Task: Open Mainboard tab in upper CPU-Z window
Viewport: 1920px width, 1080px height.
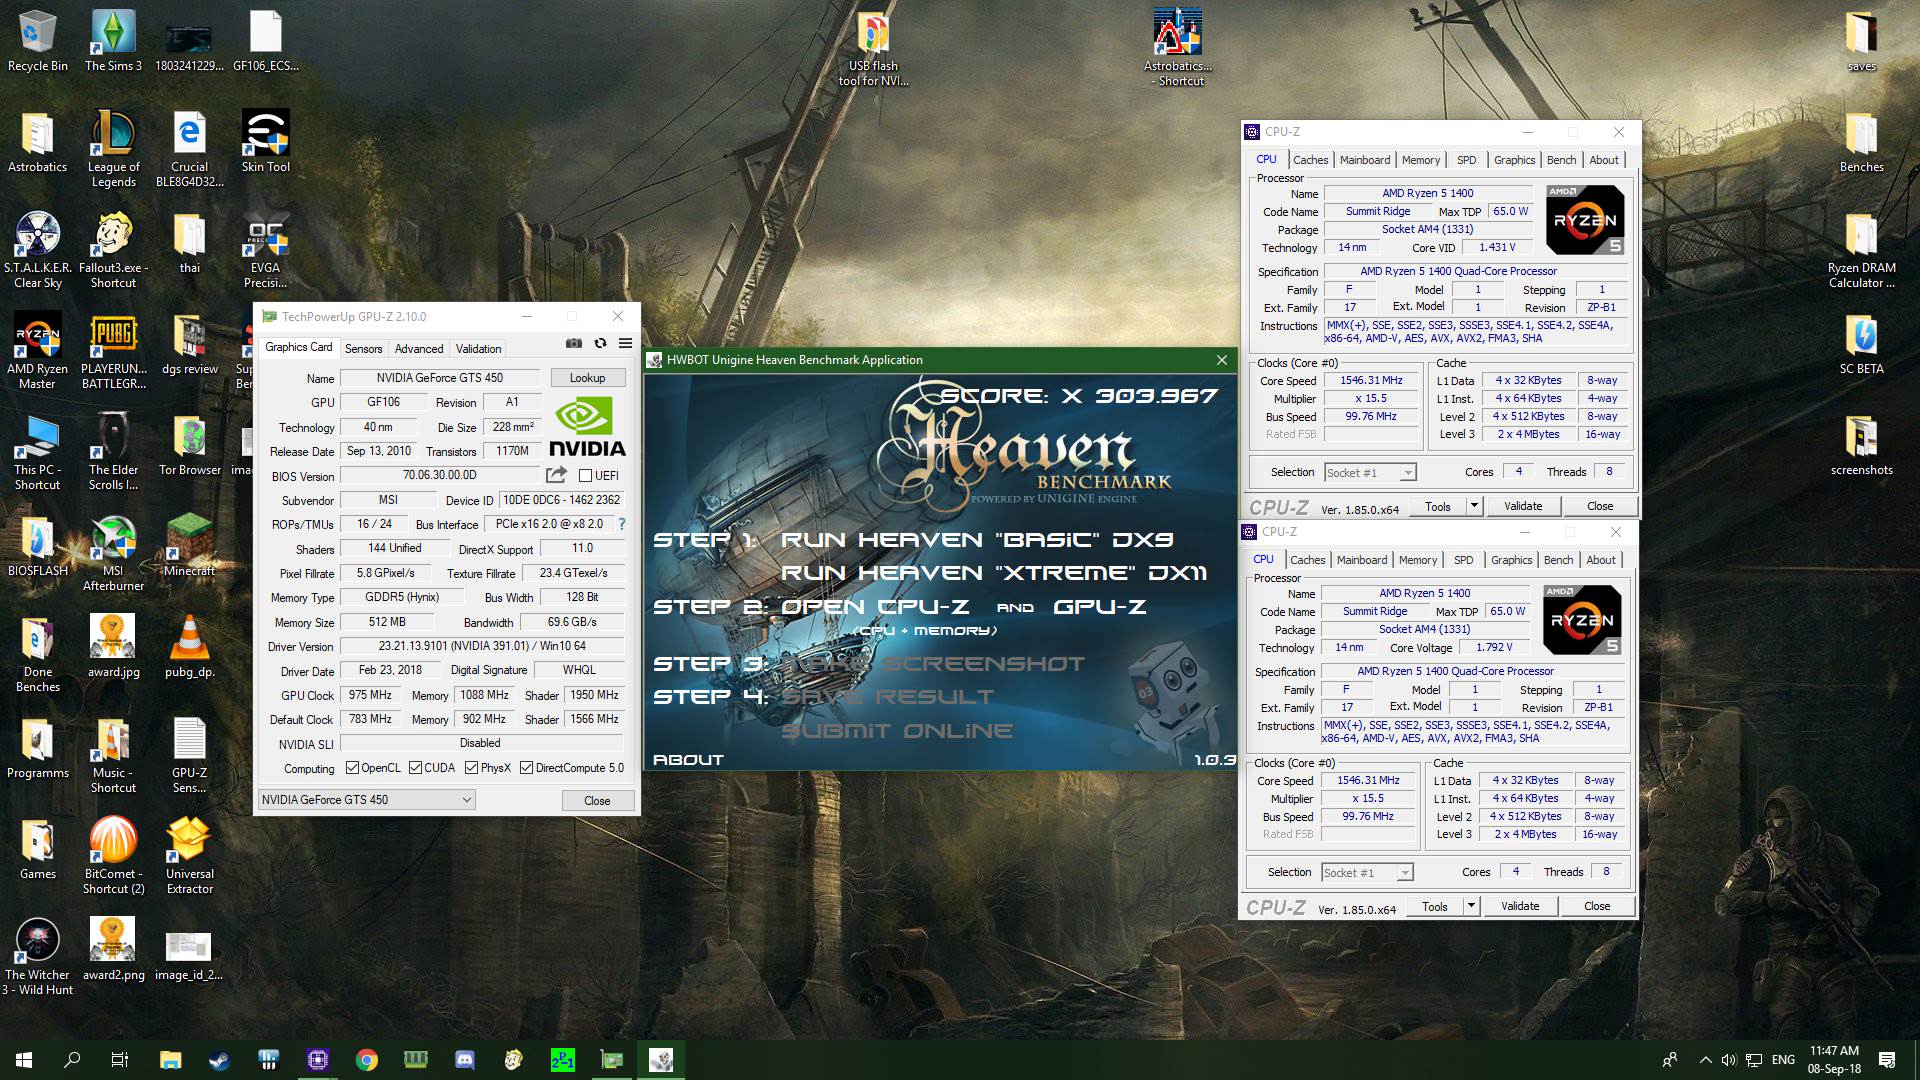Action: [x=1365, y=160]
